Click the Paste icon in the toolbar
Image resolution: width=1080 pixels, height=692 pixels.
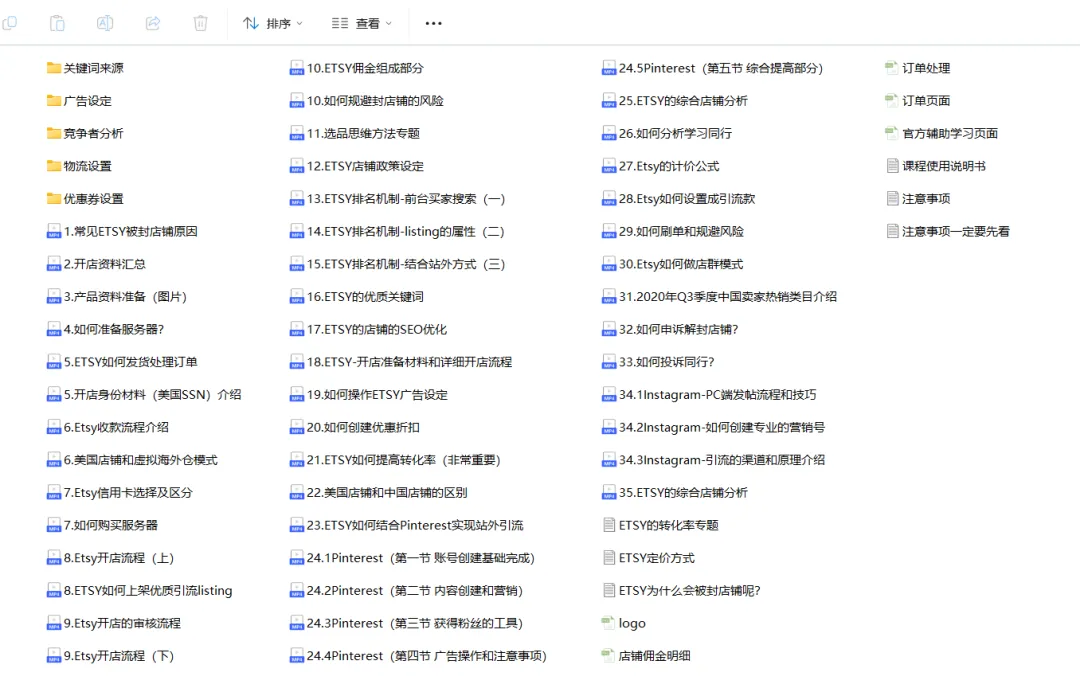coord(57,22)
